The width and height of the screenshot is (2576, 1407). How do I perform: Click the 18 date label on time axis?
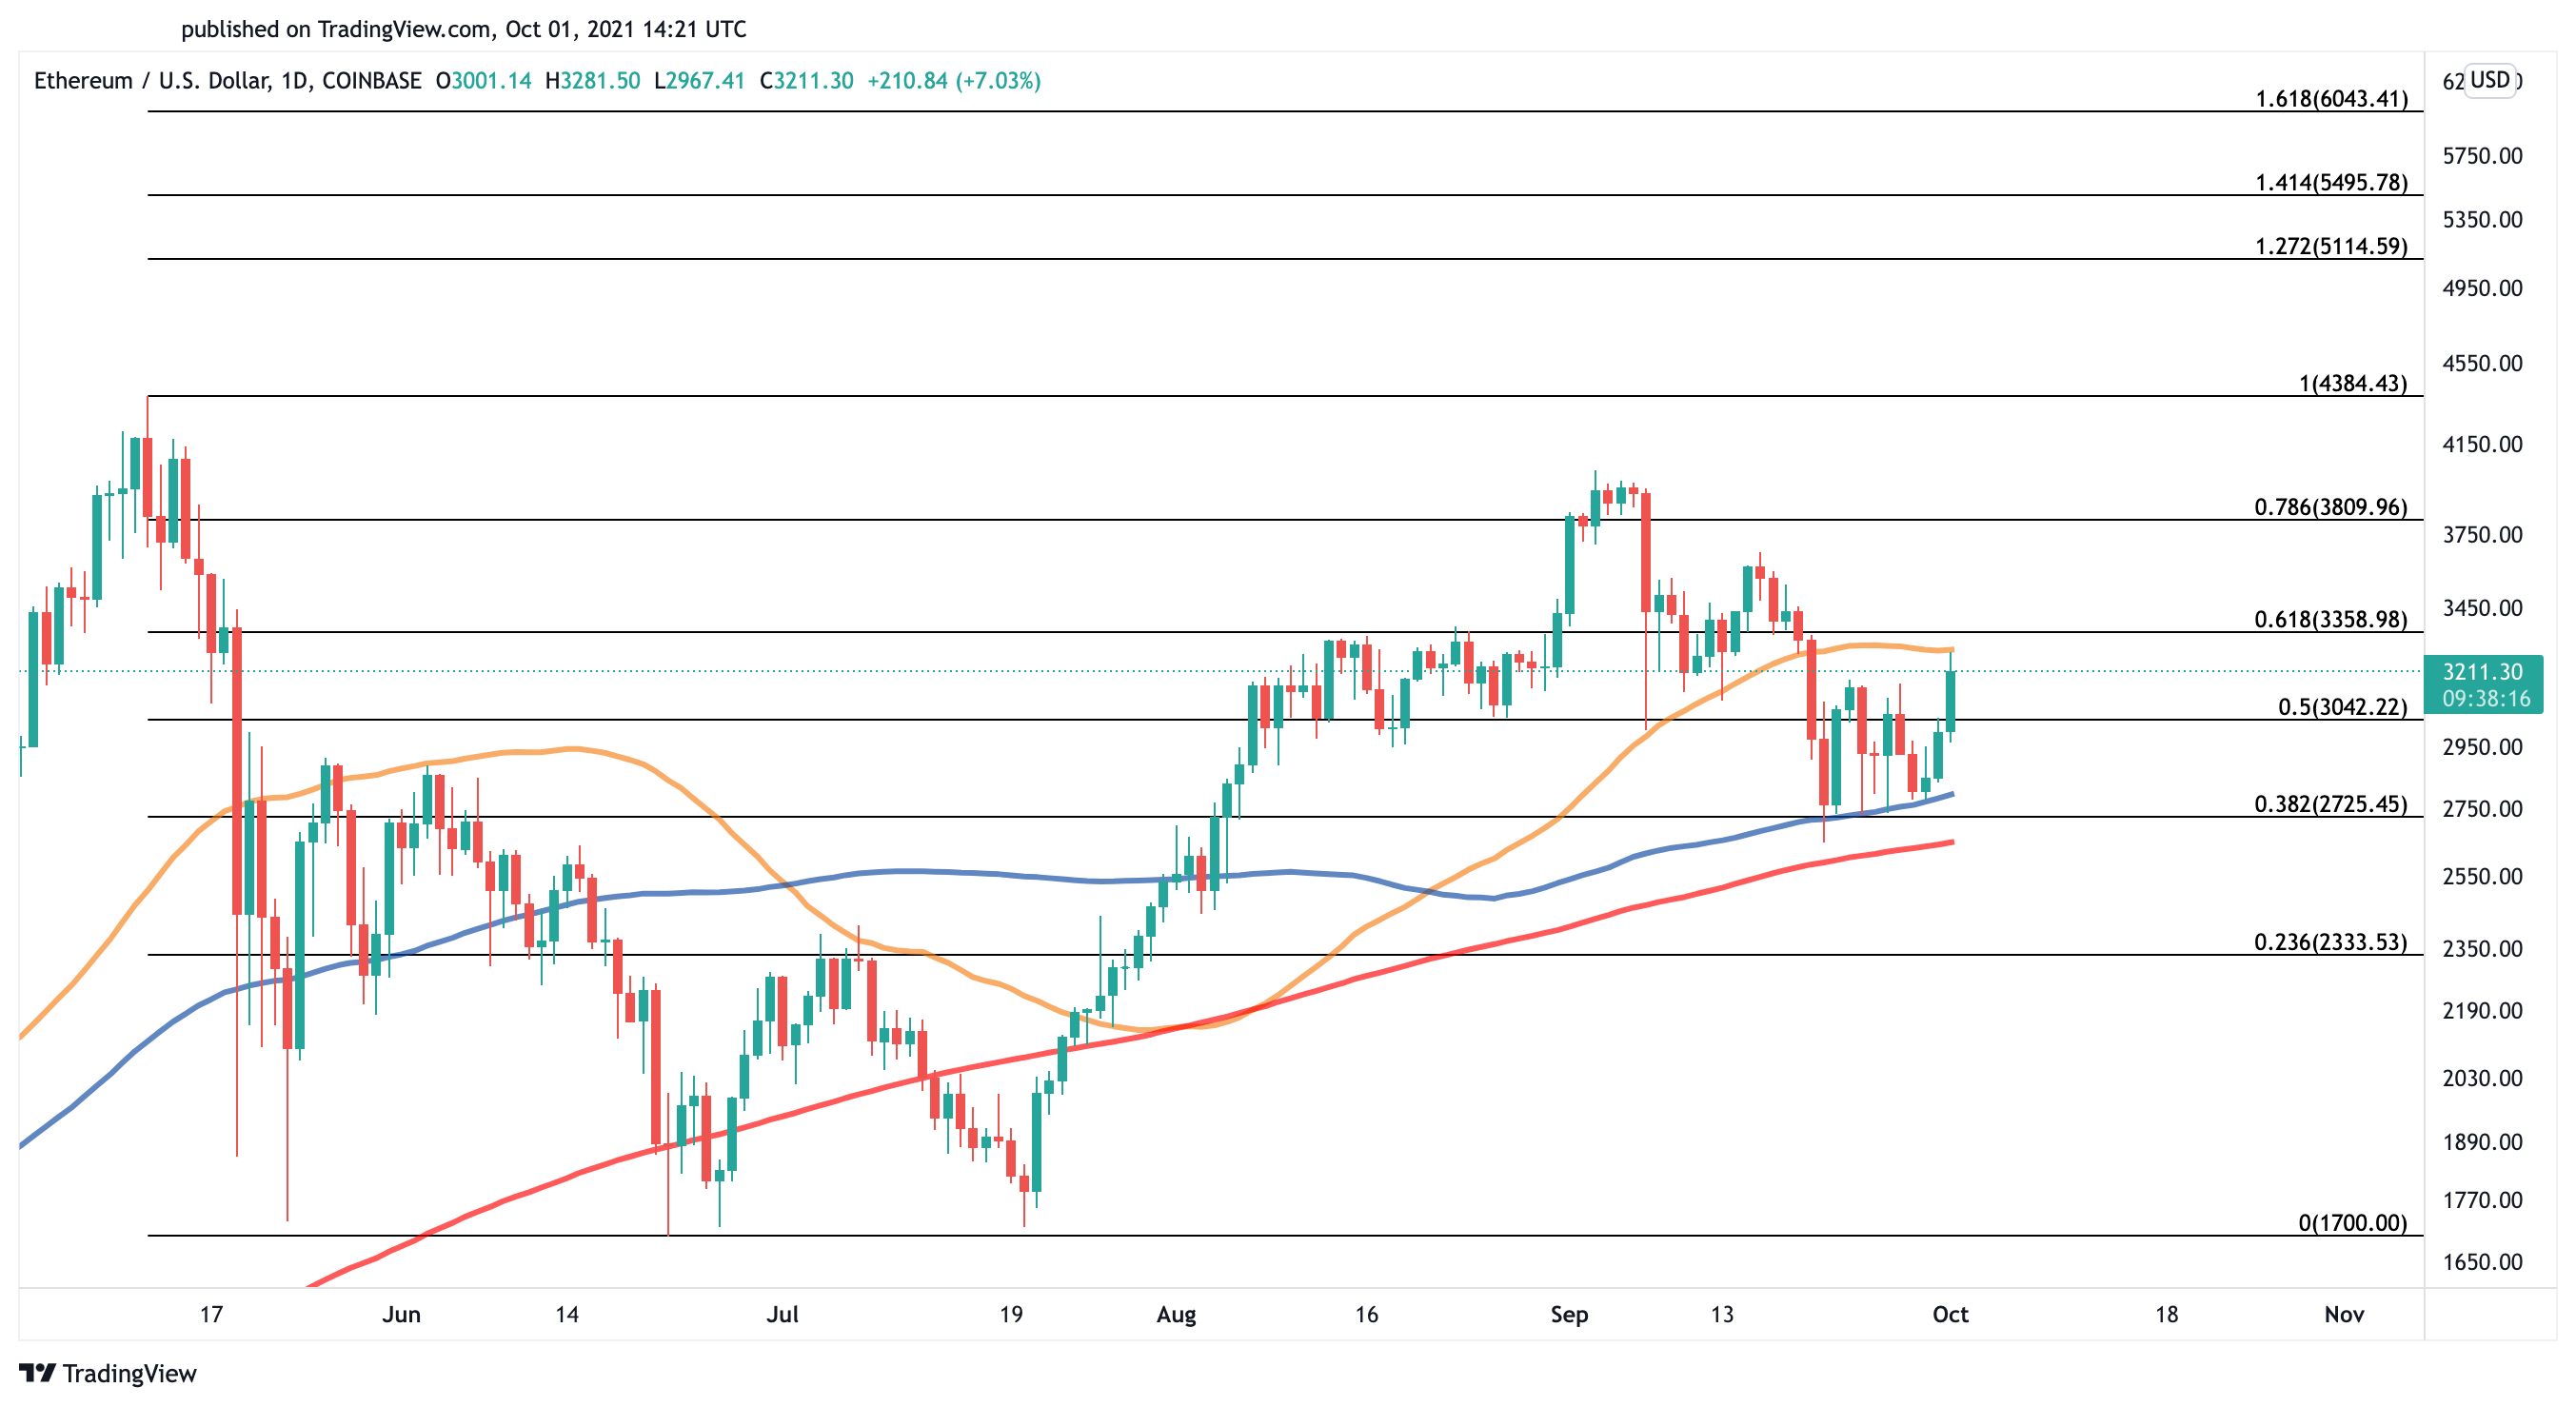pos(2166,1314)
